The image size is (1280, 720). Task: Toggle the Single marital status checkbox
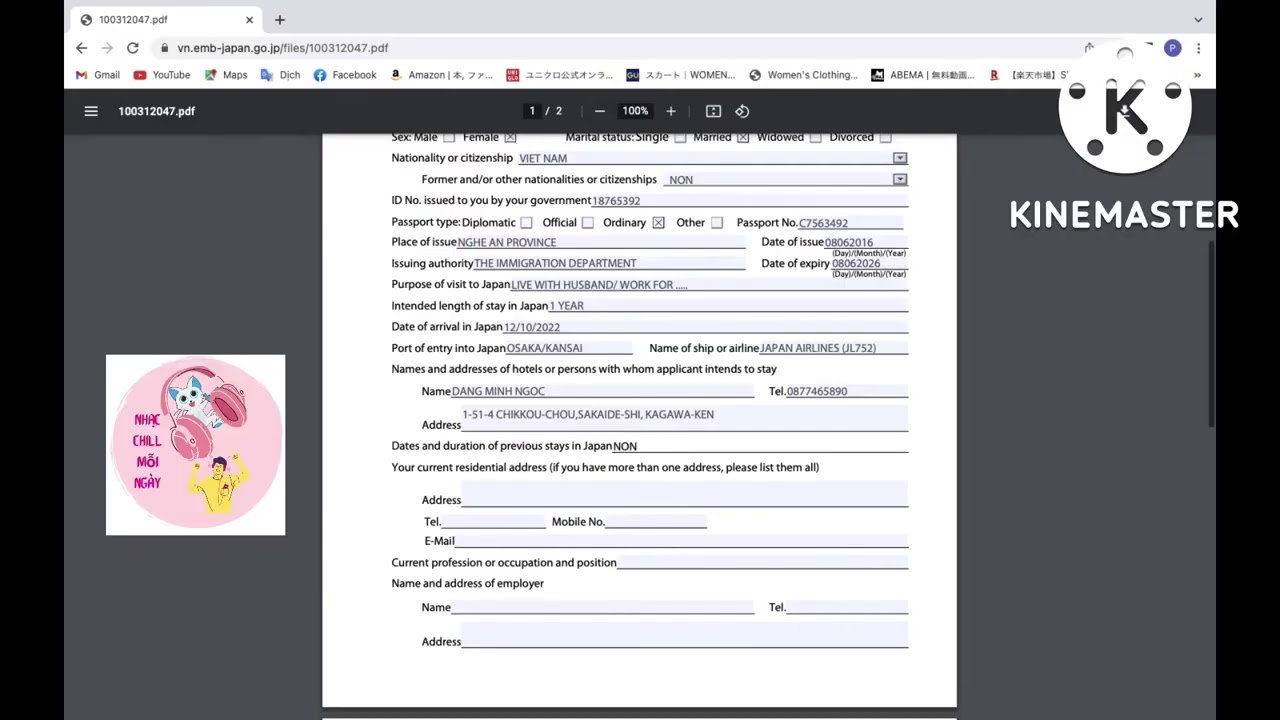click(680, 137)
